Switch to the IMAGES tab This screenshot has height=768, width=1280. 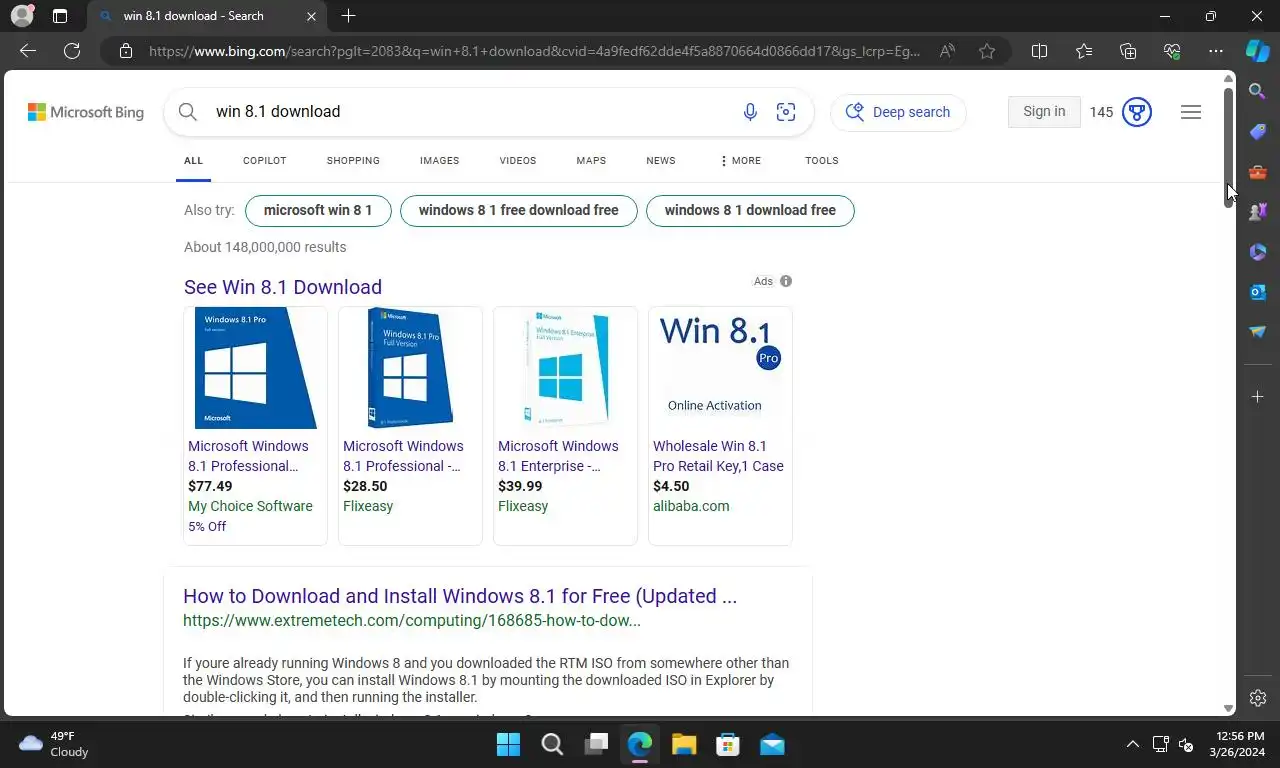tap(439, 161)
